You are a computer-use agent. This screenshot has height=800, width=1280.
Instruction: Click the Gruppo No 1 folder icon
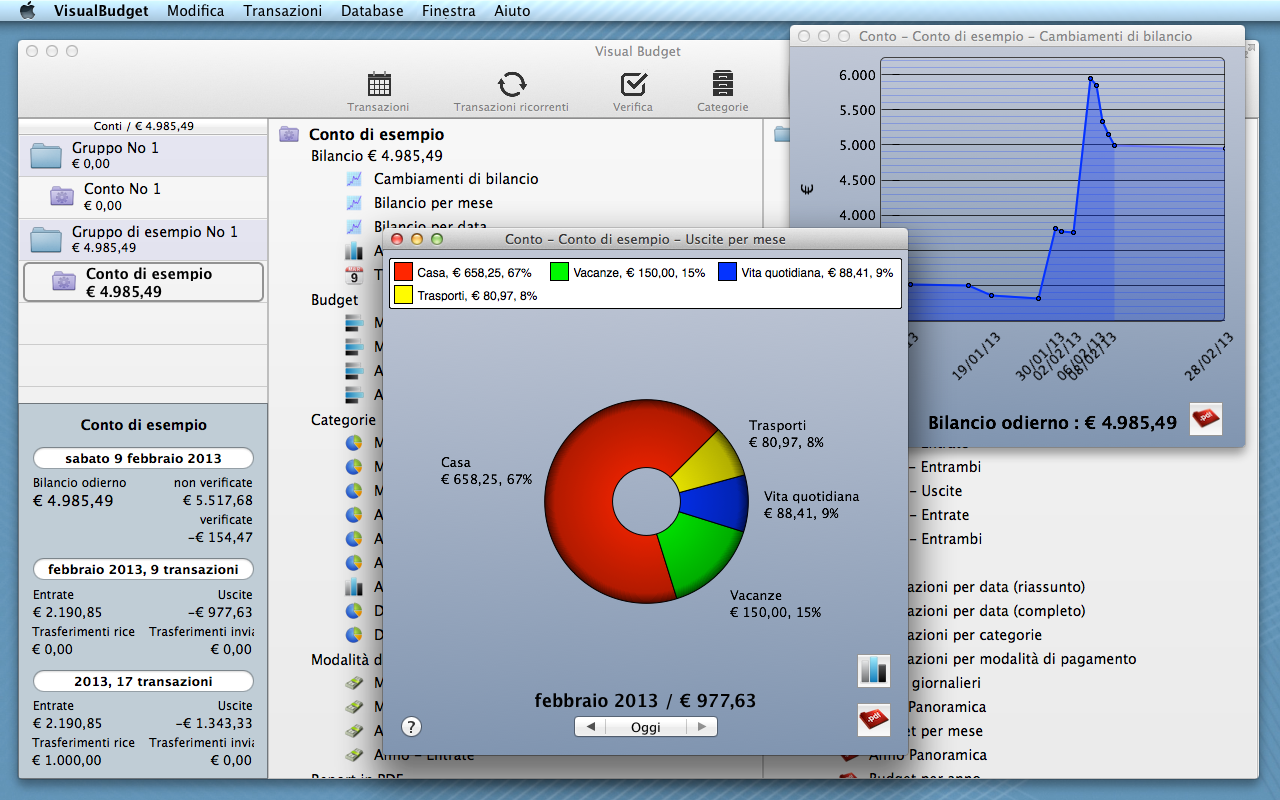point(46,155)
